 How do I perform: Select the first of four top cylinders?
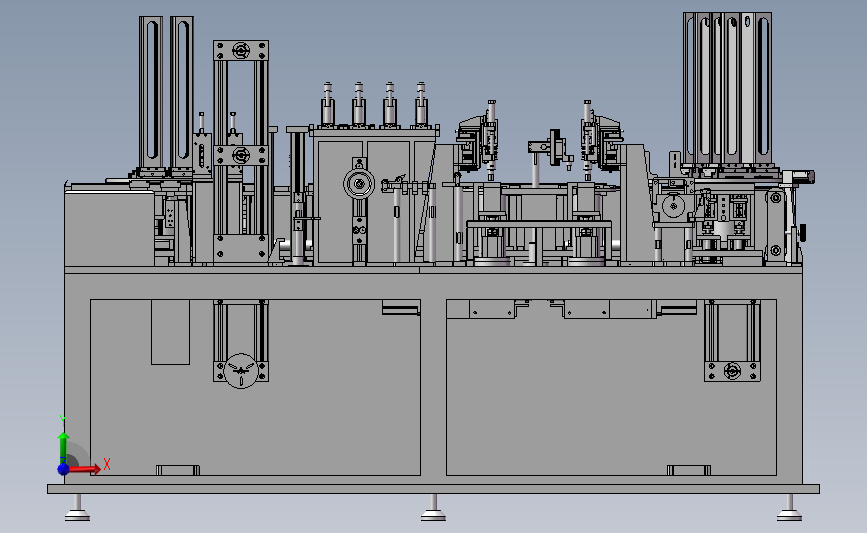pos(328,105)
